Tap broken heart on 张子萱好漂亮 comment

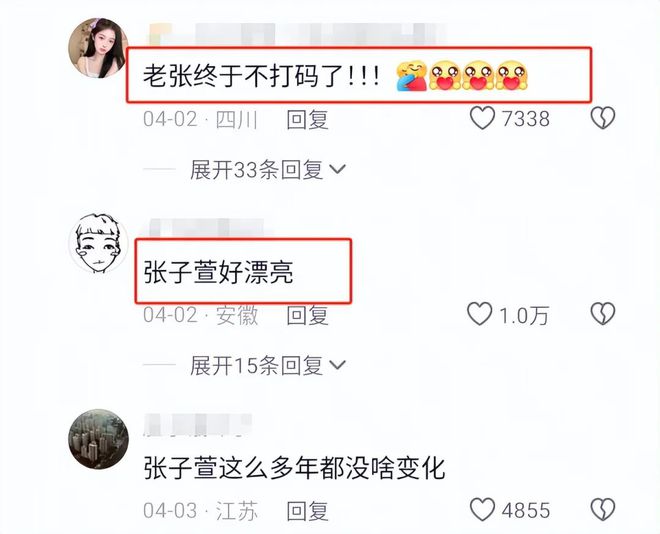tap(603, 314)
